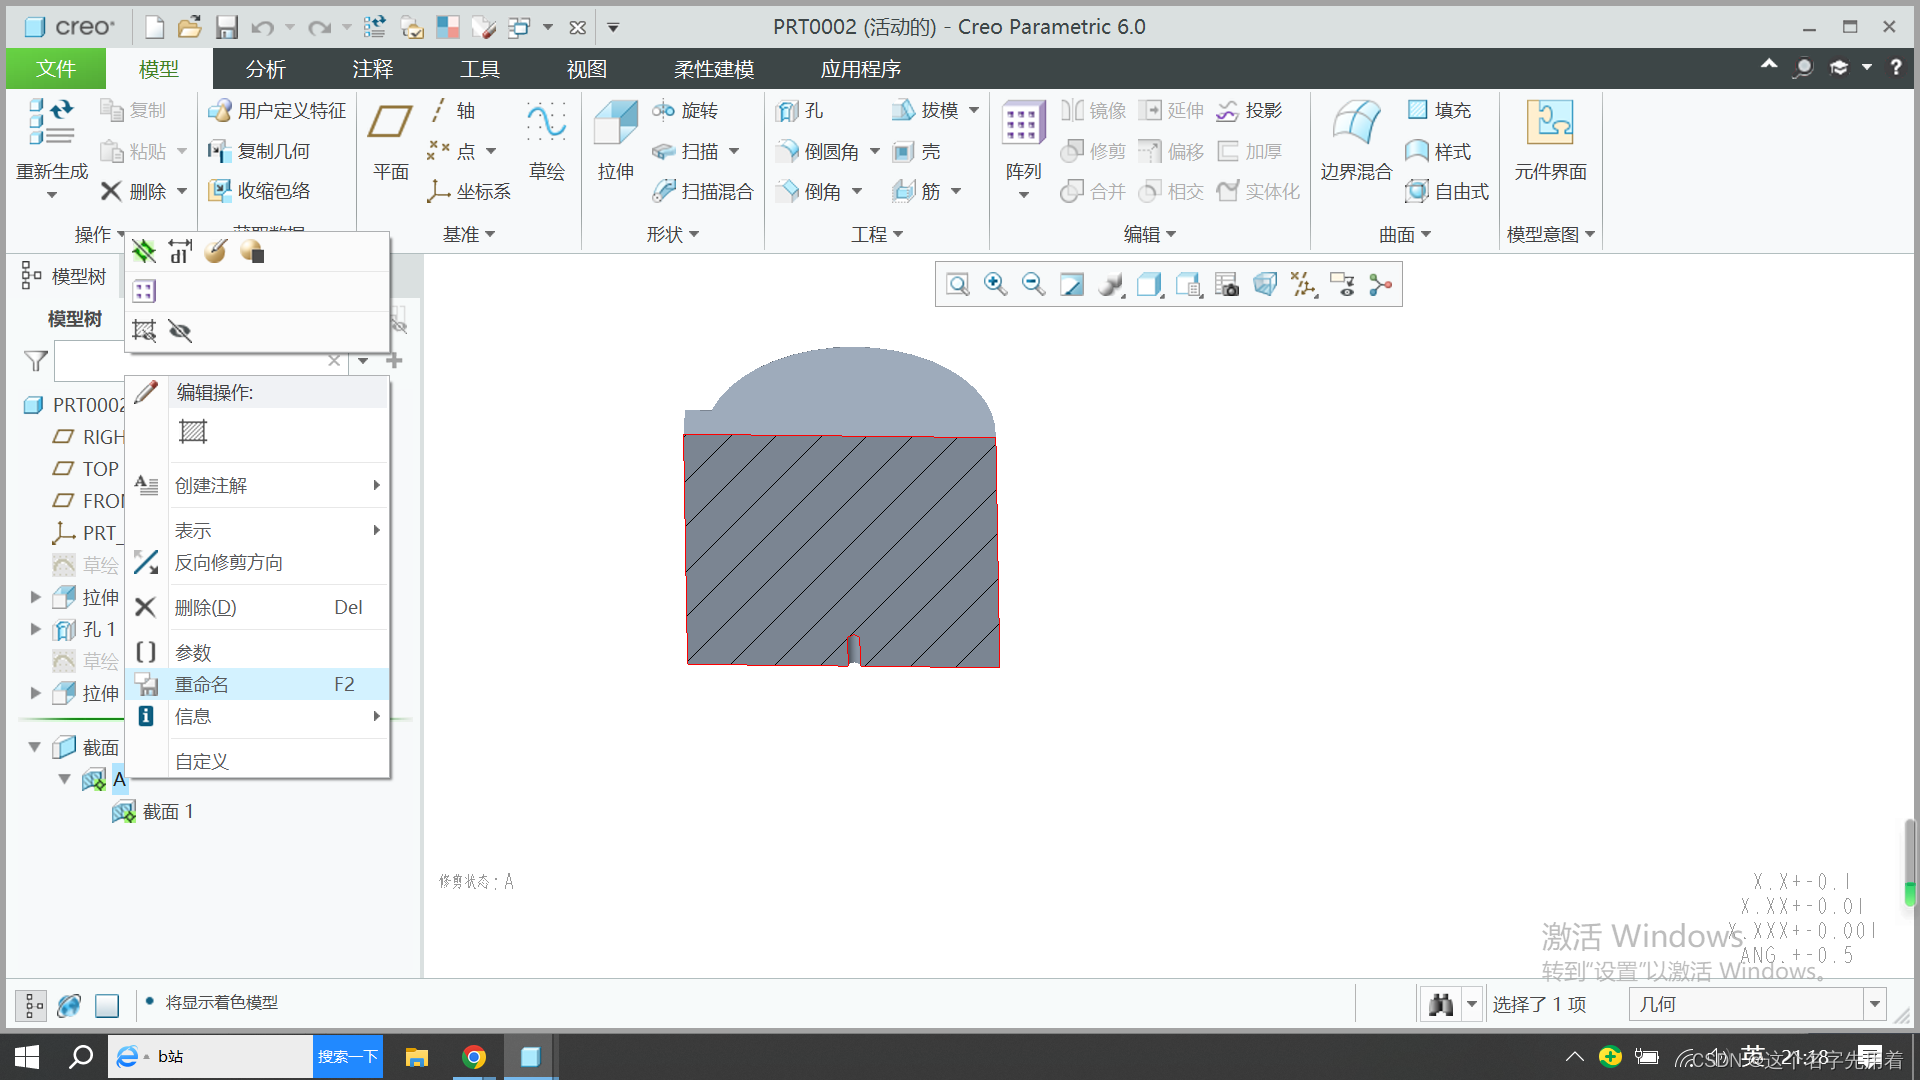
Task: Toggle the datum display filters icon
Action: [1303, 285]
